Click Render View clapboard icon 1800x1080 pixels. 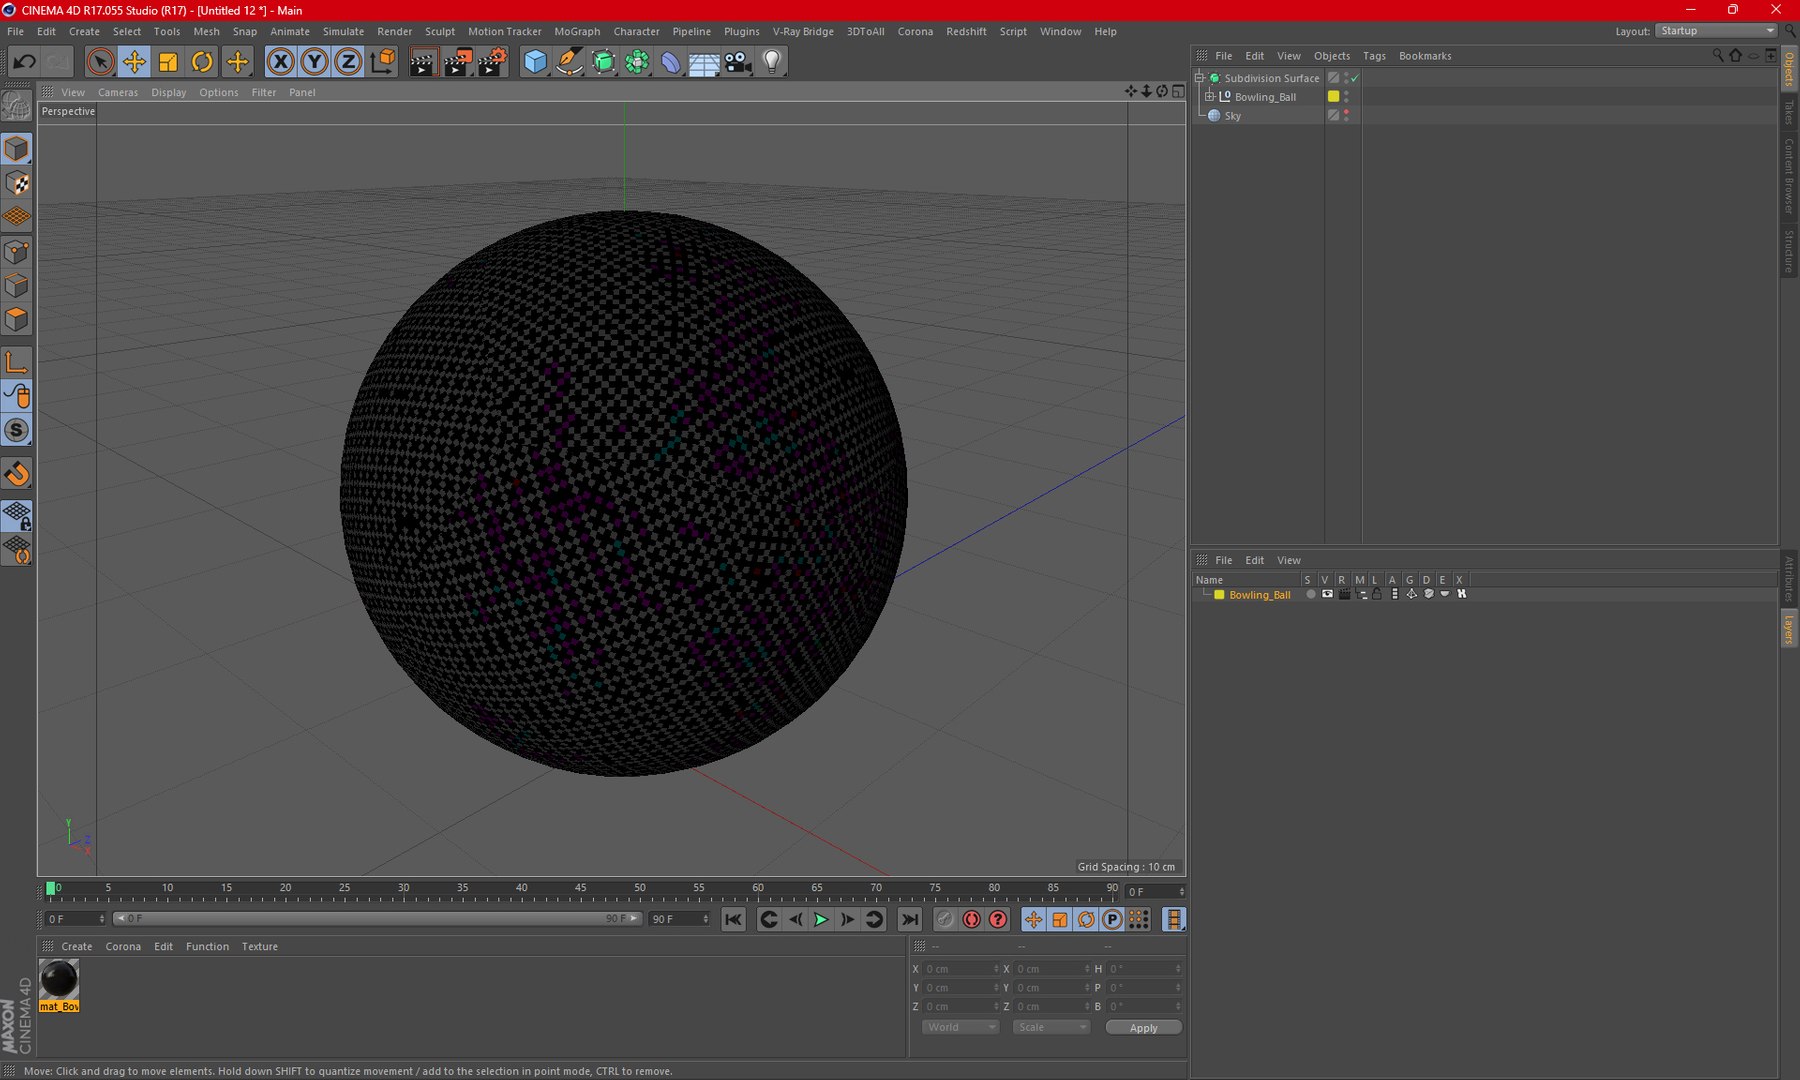pos(423,62)
